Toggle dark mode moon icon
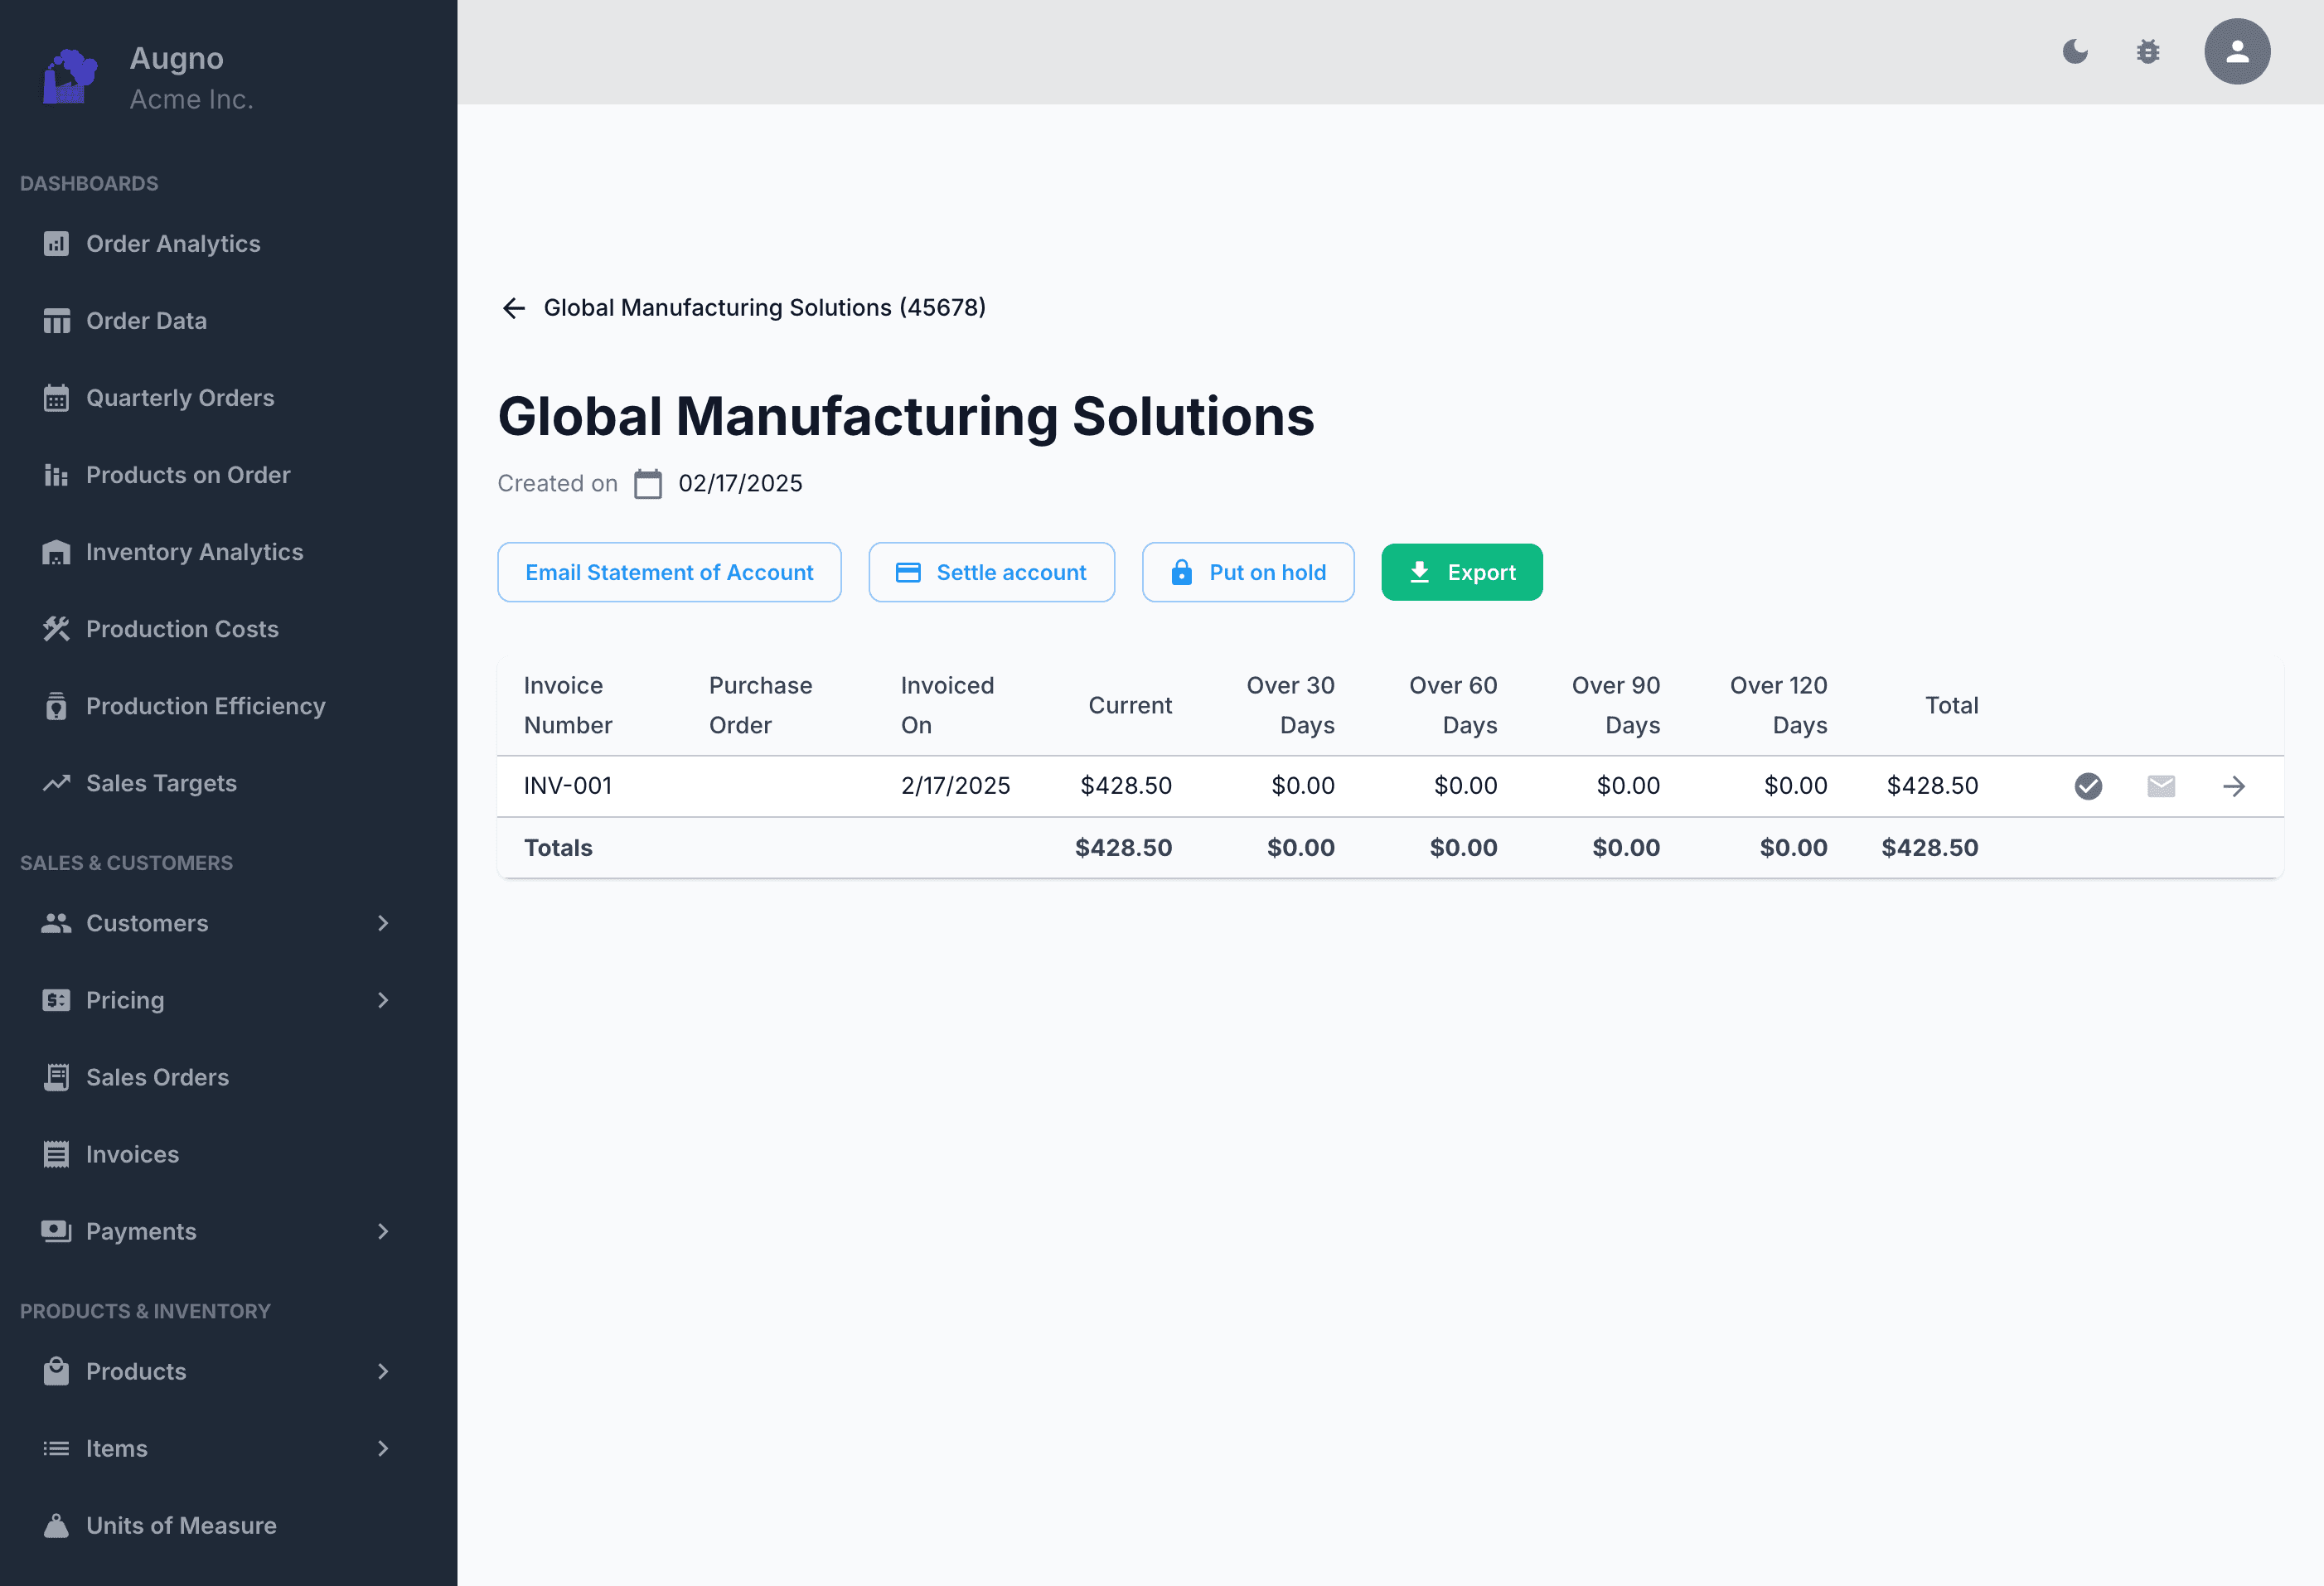The image size is (2324, 1586). 2075,51
